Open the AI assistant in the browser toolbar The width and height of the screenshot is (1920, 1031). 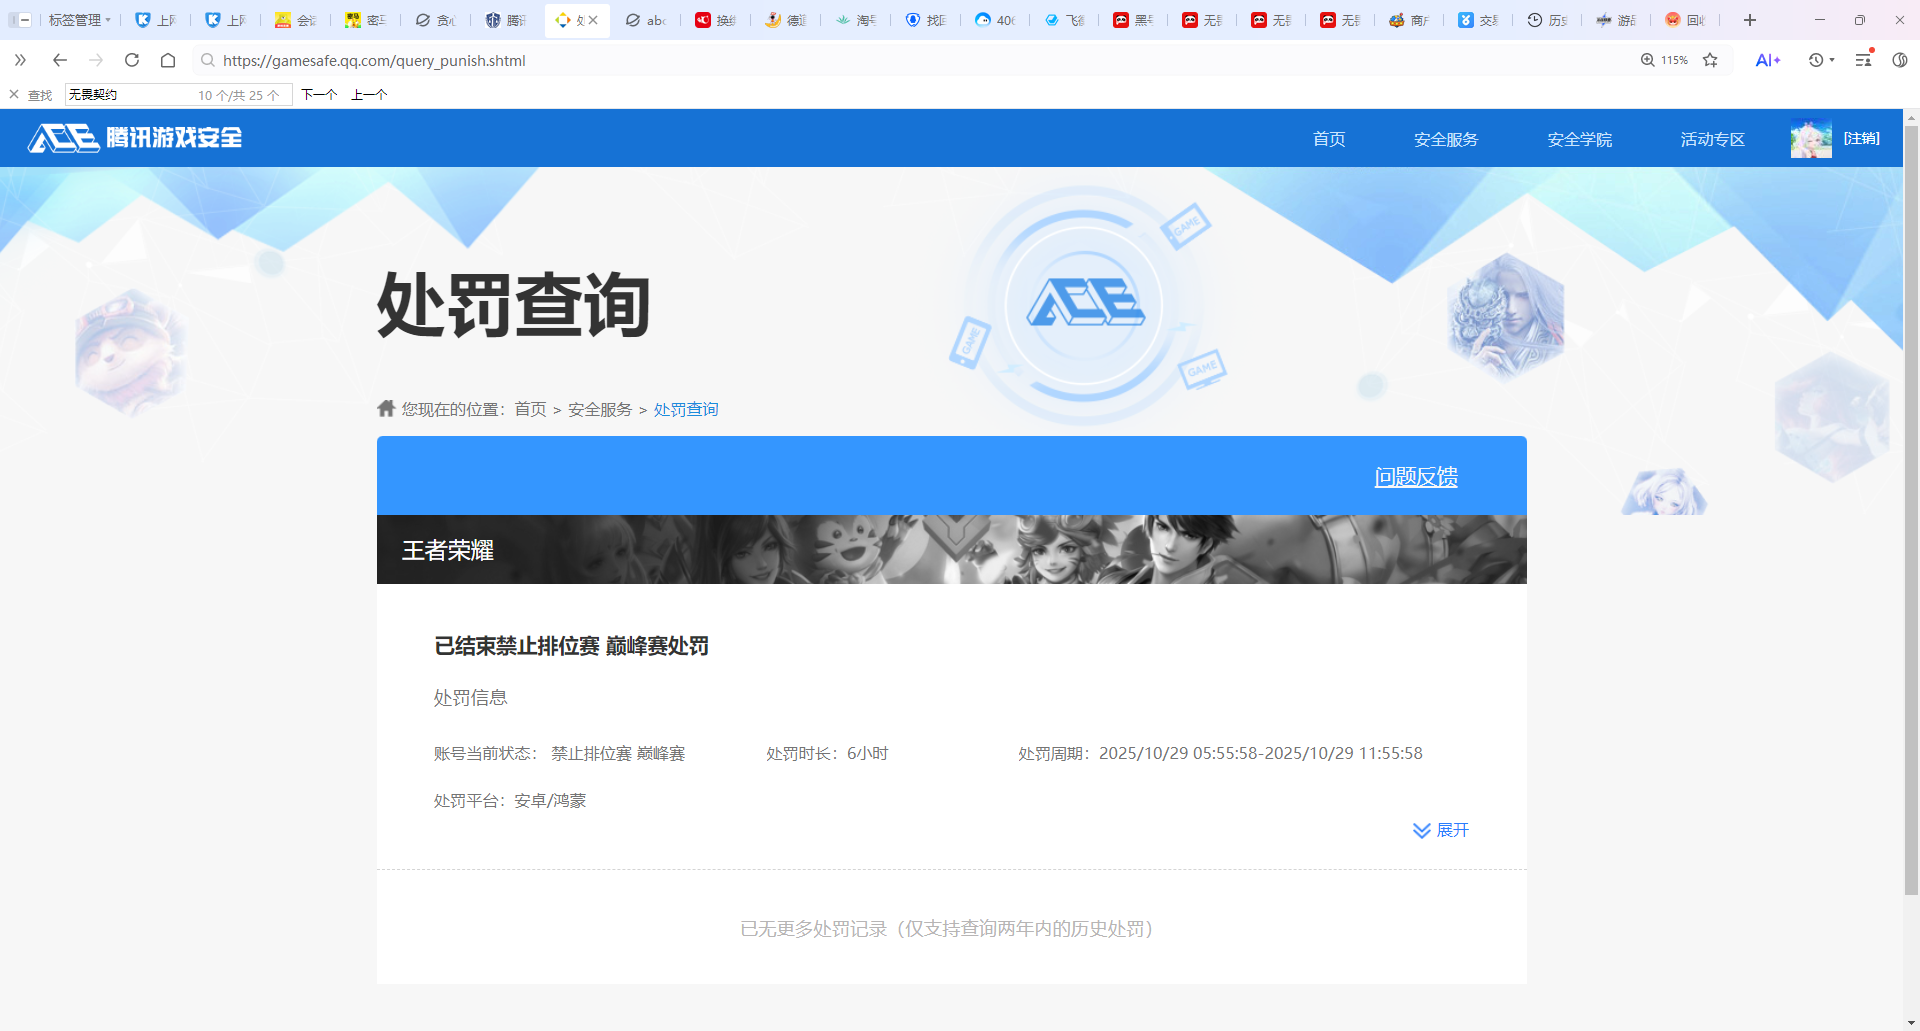(1766, 60)
